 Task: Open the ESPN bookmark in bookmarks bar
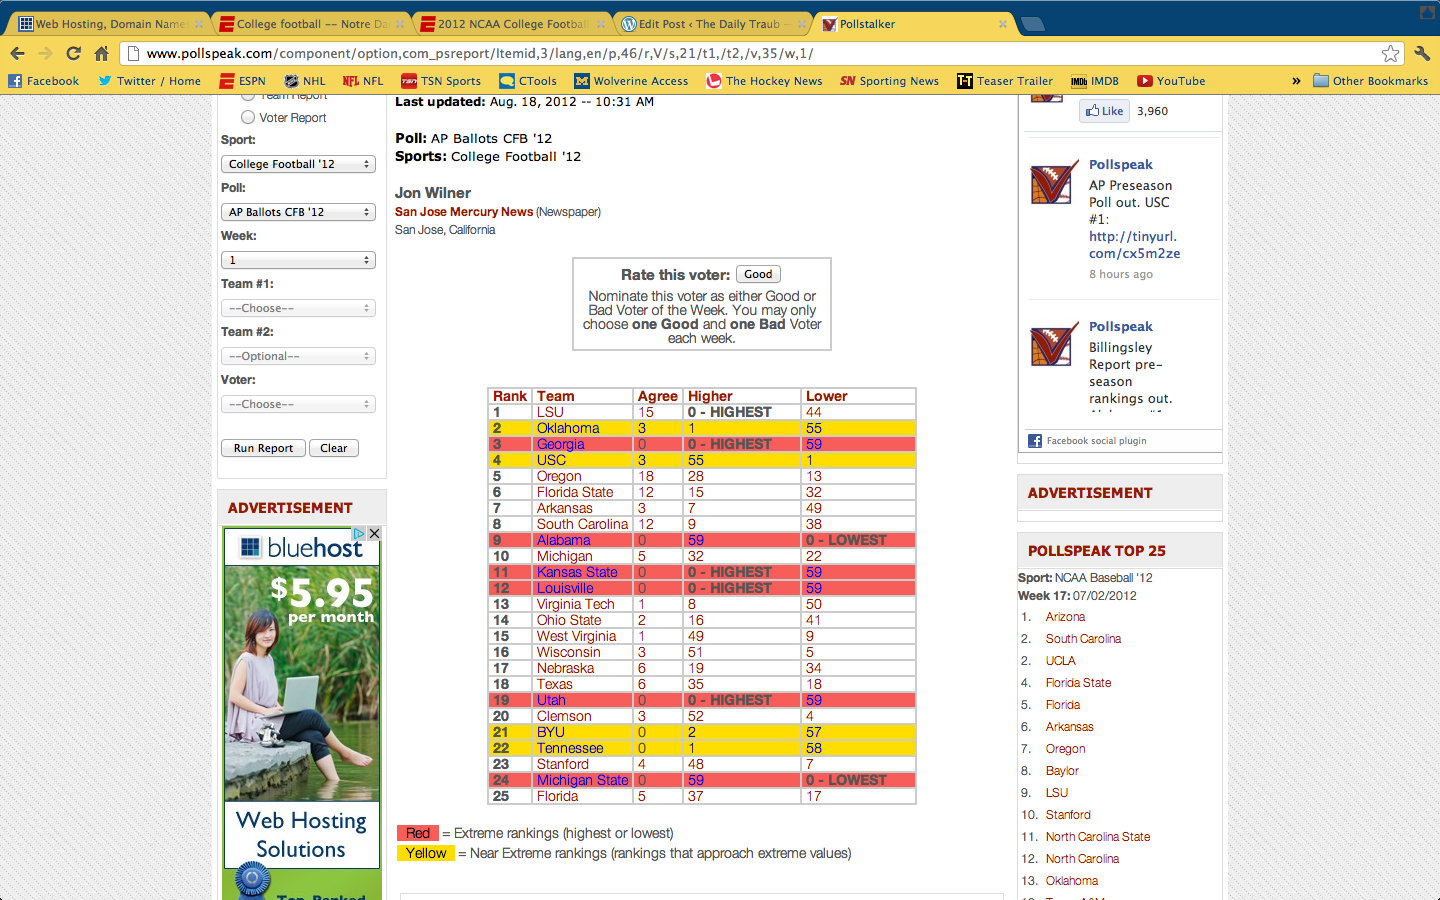pos(242,81)
